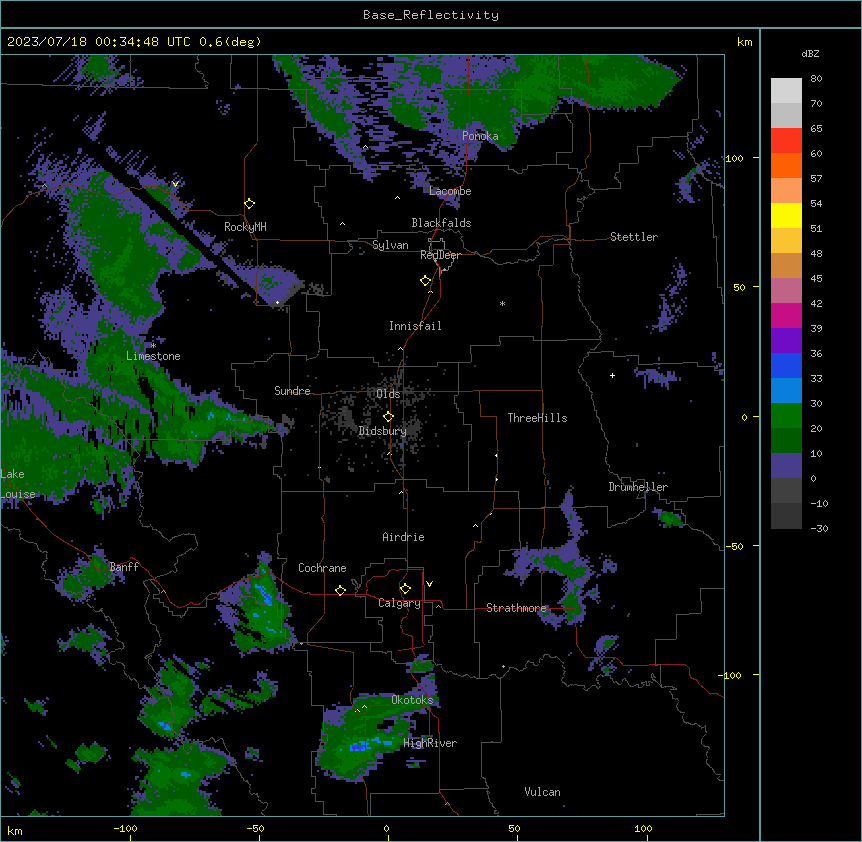The image size is (862, 842).
Task: Select the Drumheller label
Action: tap(638, 487)
